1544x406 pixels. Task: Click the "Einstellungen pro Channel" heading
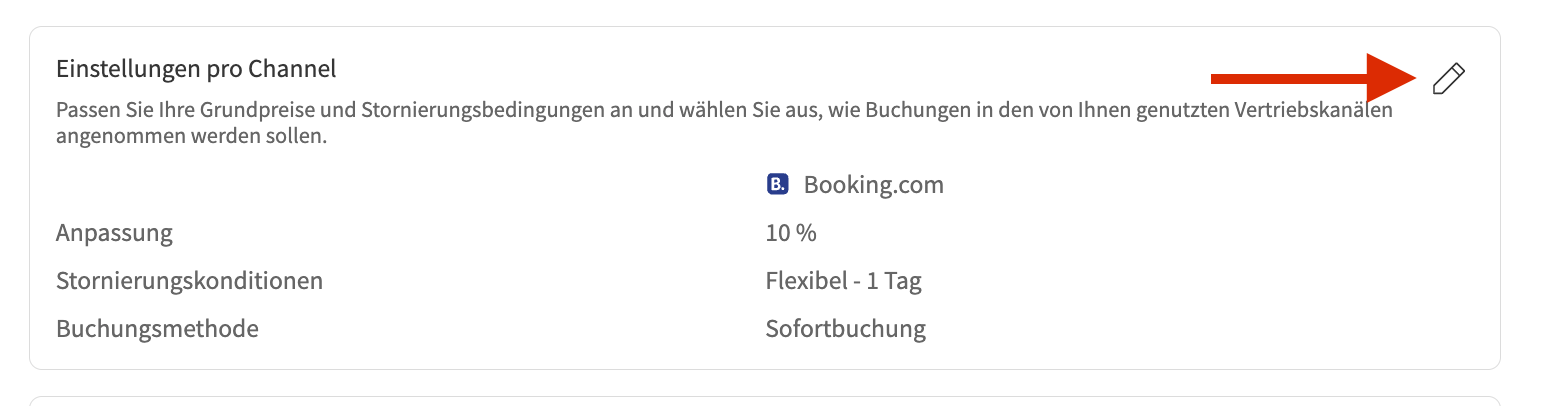pos(196,69)
